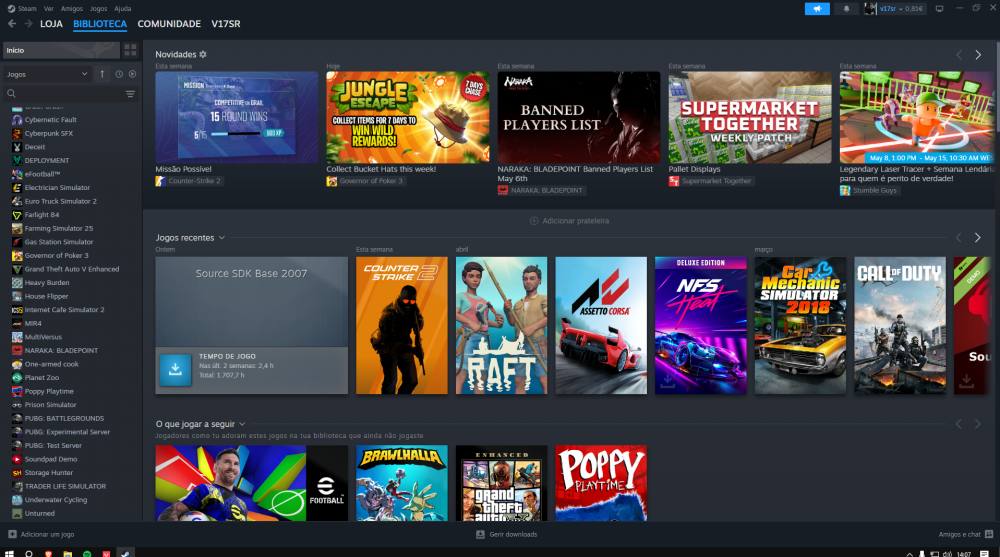The image size is (1000, 557).
Task: Switch to the LOJA tab
Action: coord(52,24)
